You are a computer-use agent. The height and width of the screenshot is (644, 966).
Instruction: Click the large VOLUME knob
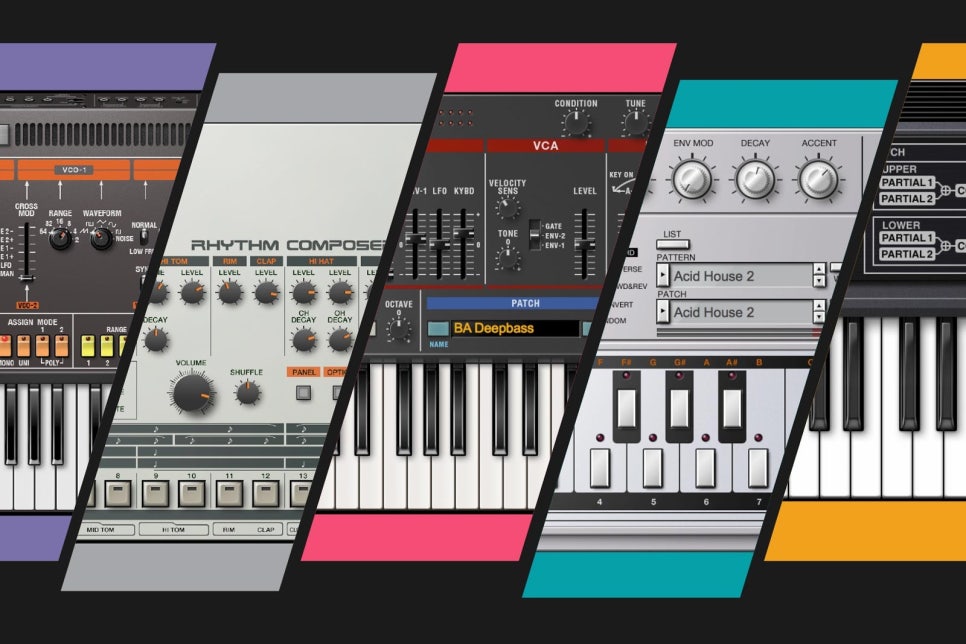(192, 393)
